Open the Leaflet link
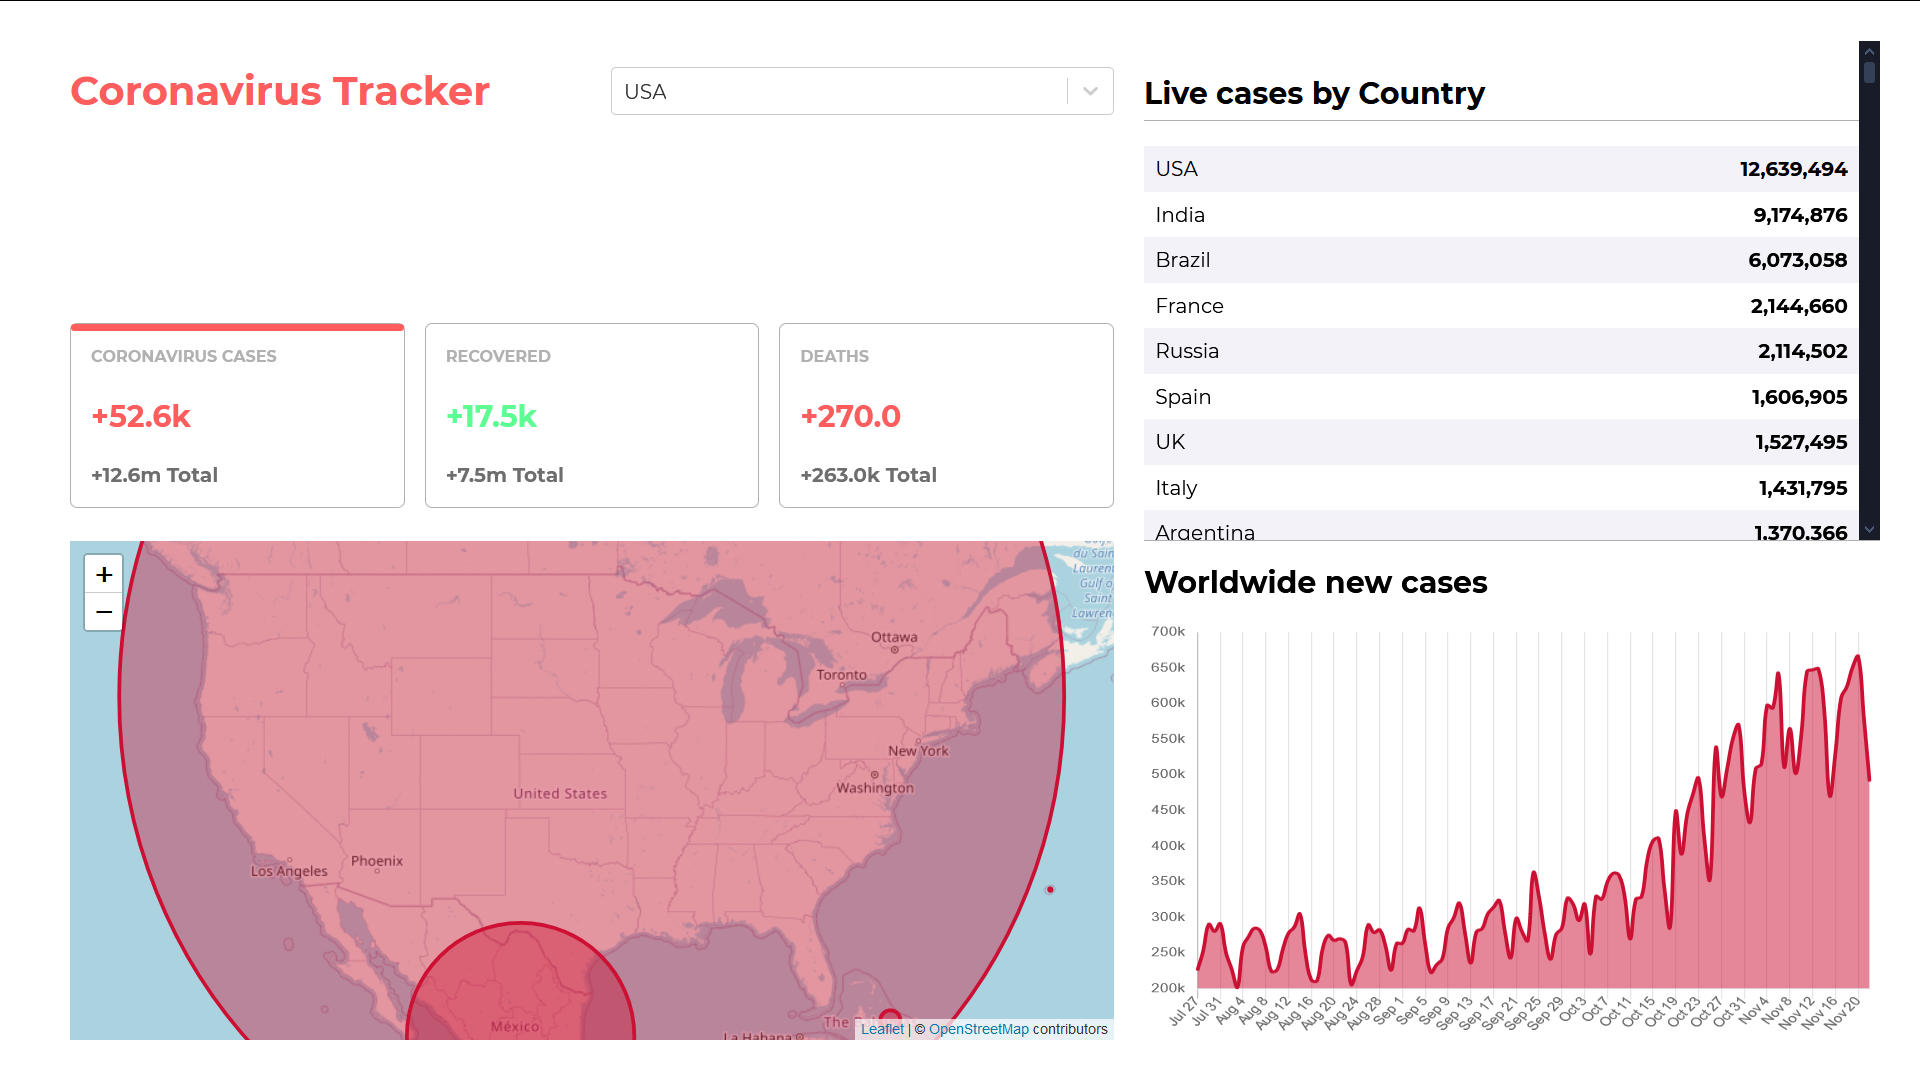1920x1080 pixels. click(882, 1029)
